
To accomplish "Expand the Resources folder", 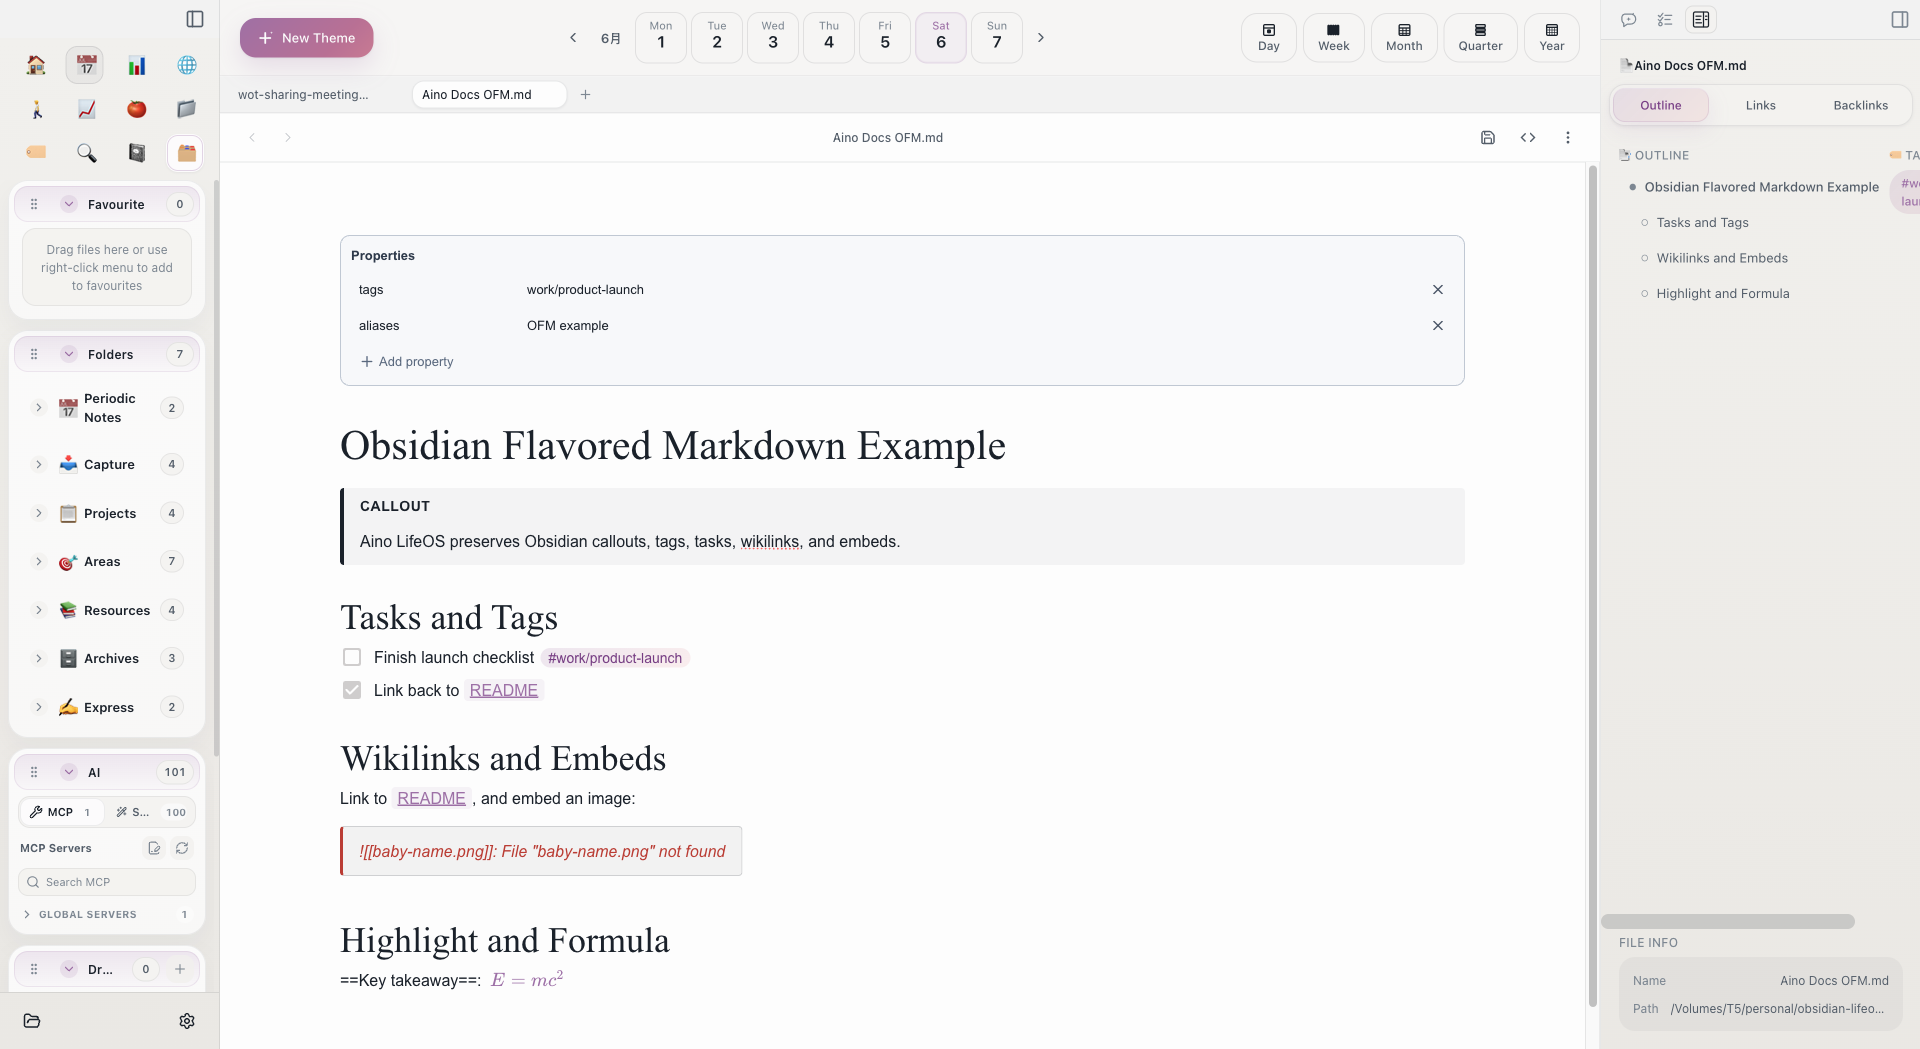I will (39, 610).
